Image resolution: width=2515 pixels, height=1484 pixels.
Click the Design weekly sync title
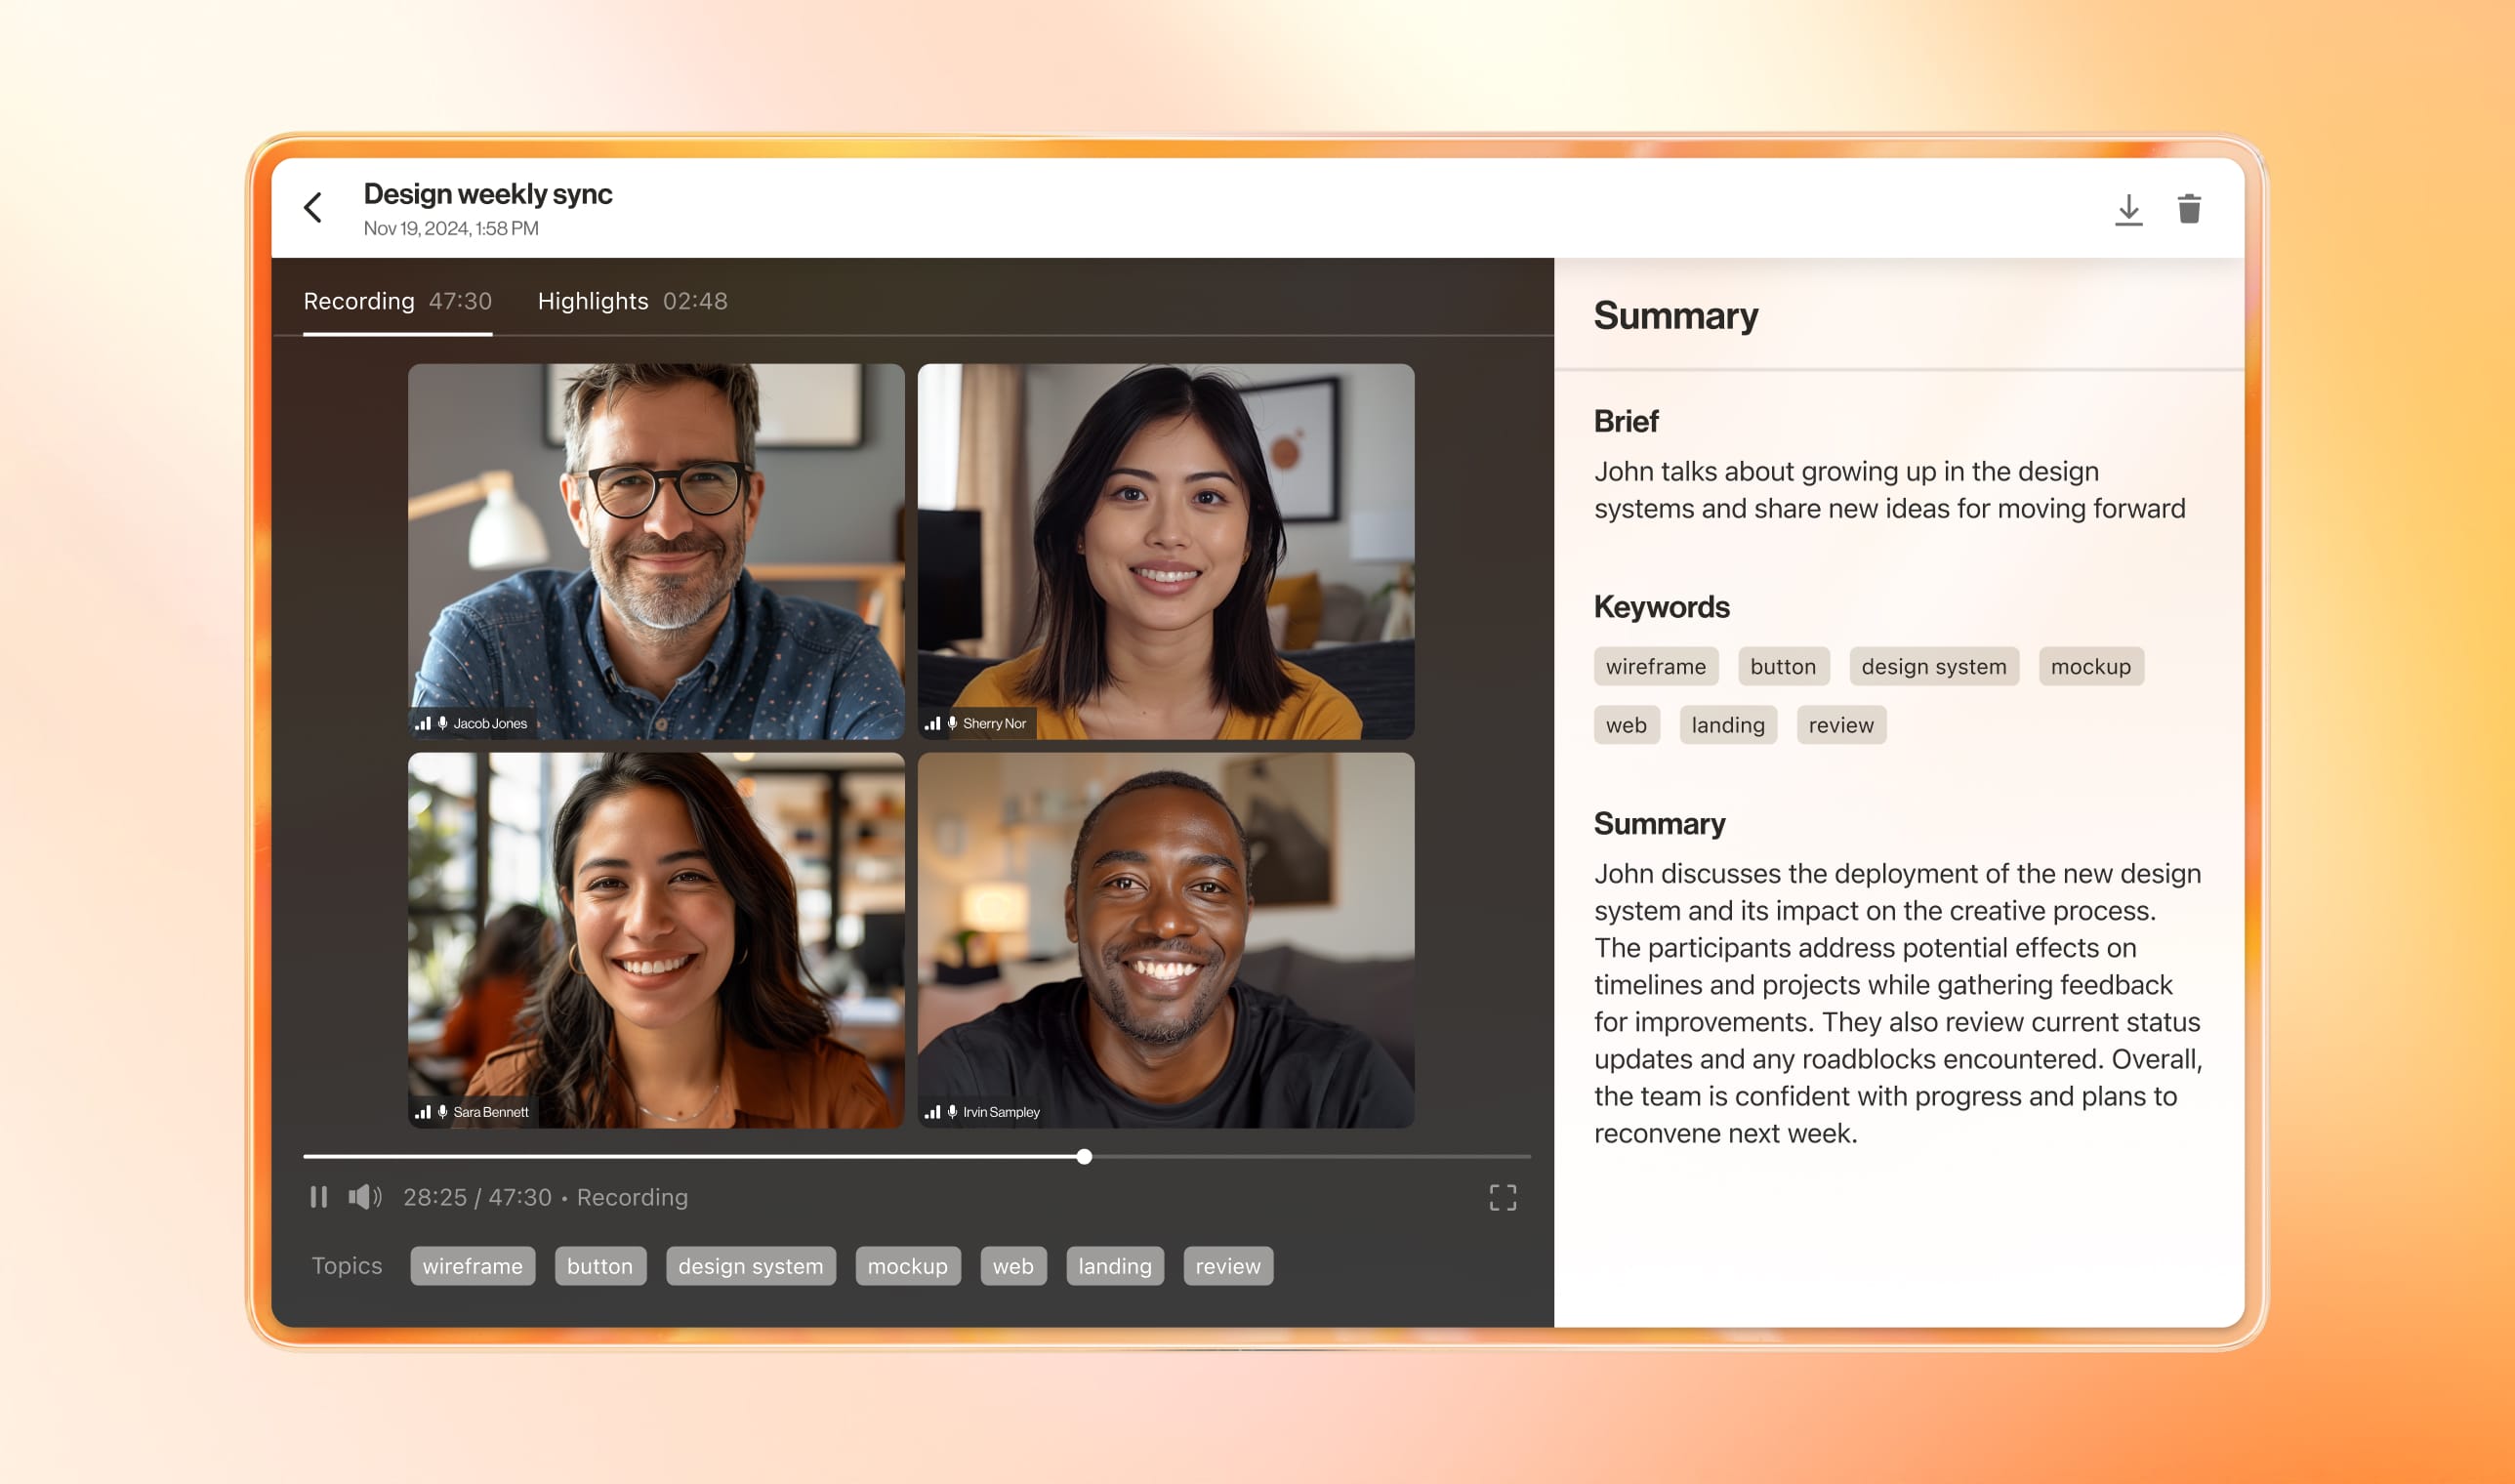pos(487,194)
